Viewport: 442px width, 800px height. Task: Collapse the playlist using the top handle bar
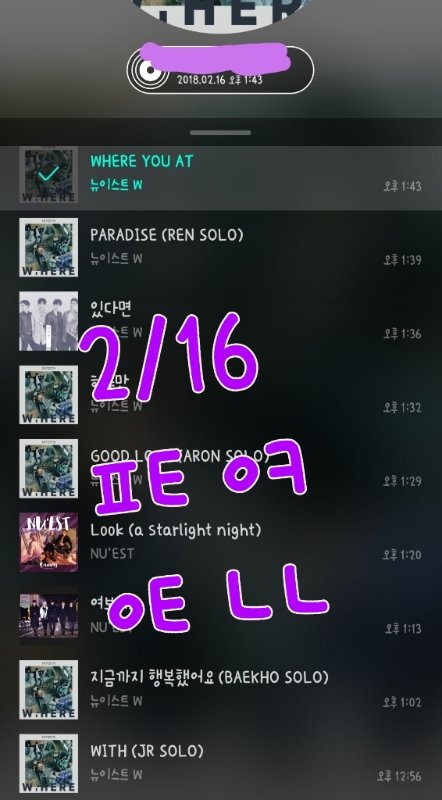220,133
